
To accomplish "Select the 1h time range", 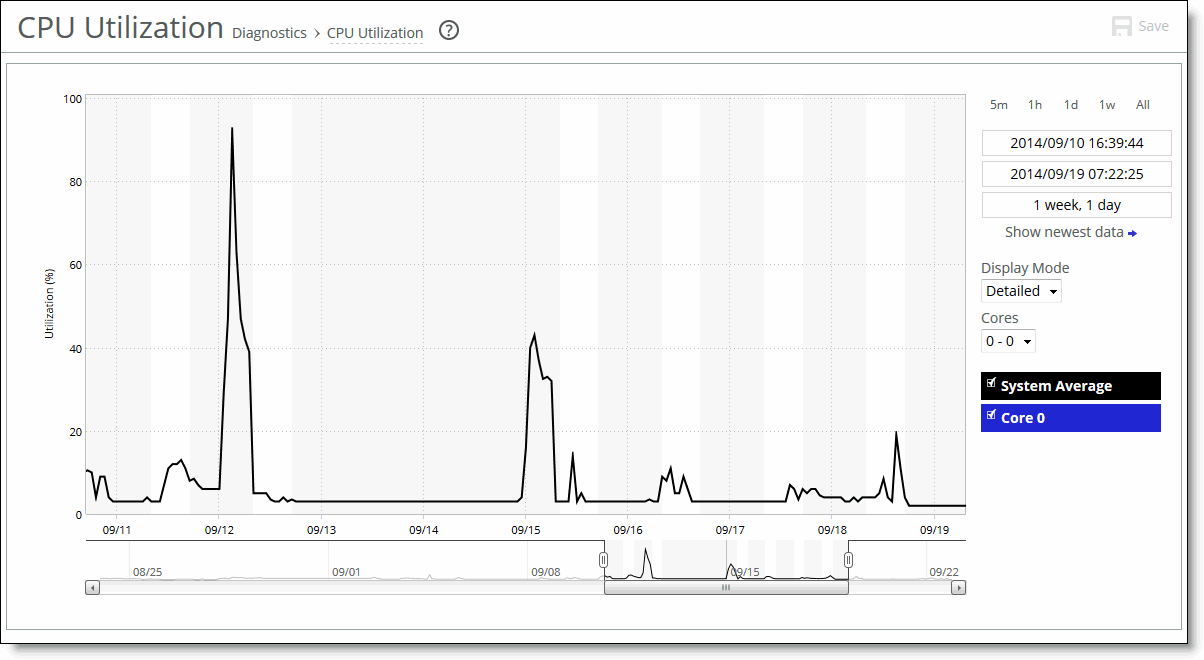I will tap(1035, 105).
